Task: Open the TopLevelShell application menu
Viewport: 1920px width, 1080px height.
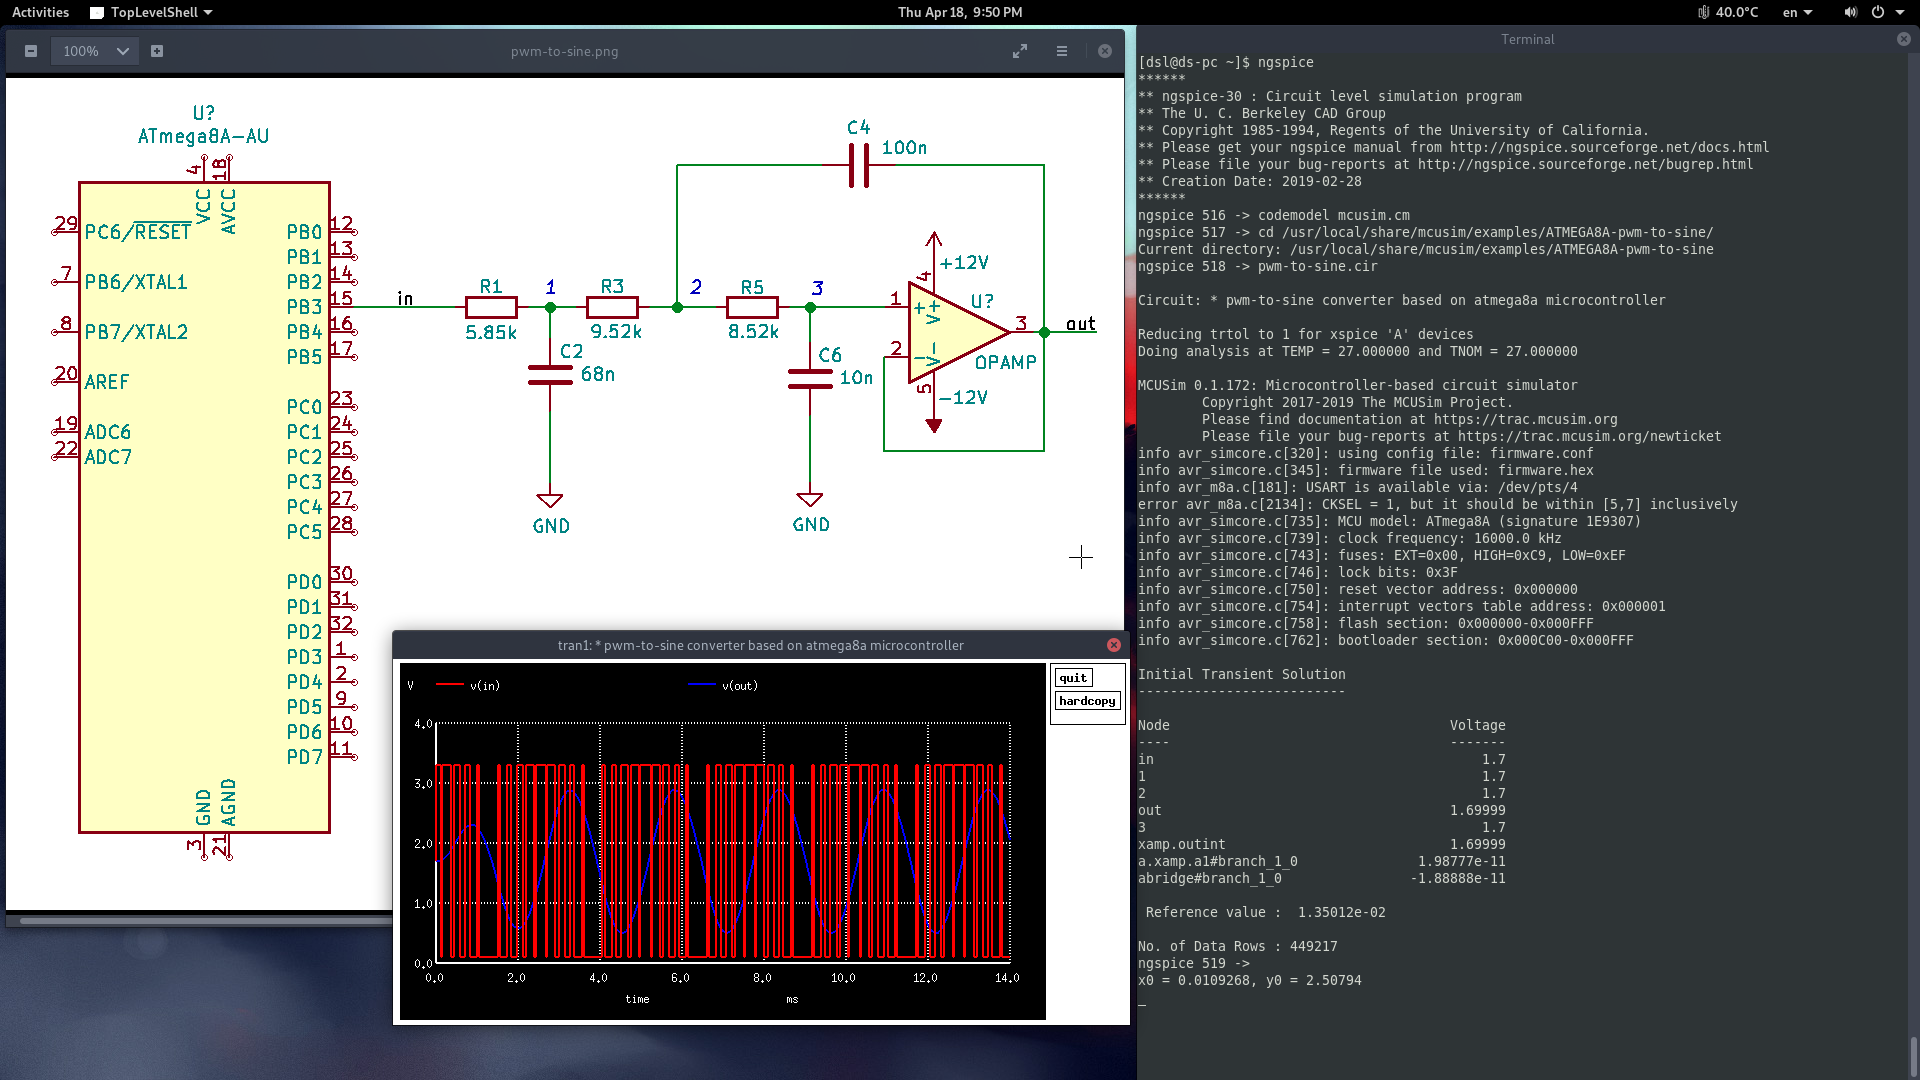Action: (x=151, y=12)
